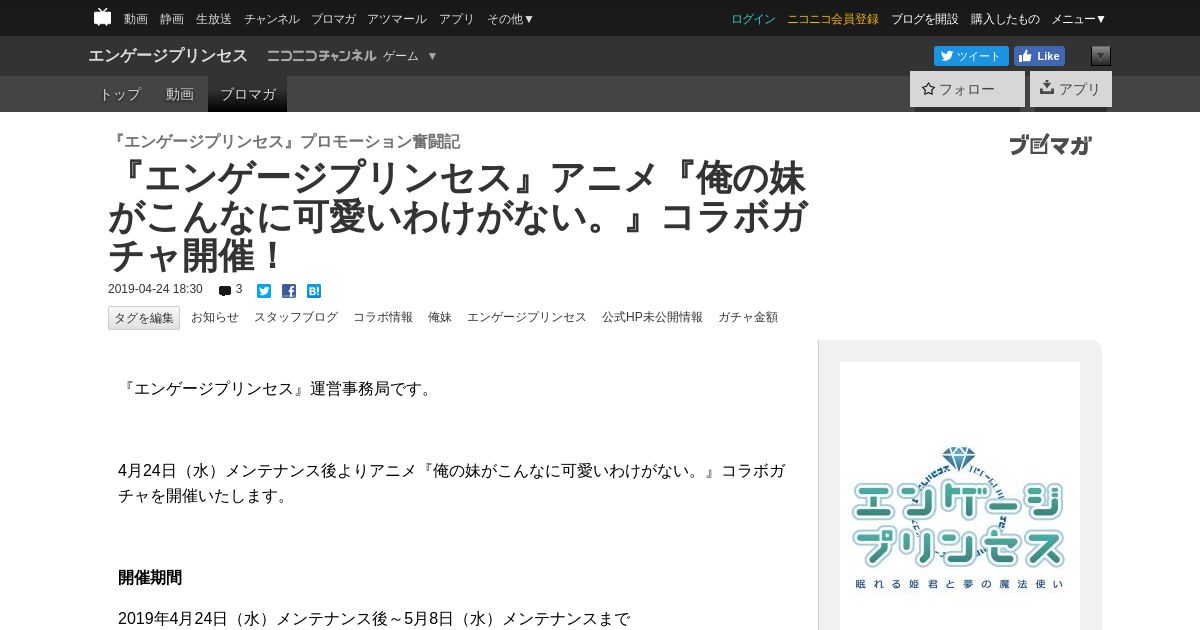Bookmark with Hatena B! icon

pyautogui.click(x=314, y=291)
